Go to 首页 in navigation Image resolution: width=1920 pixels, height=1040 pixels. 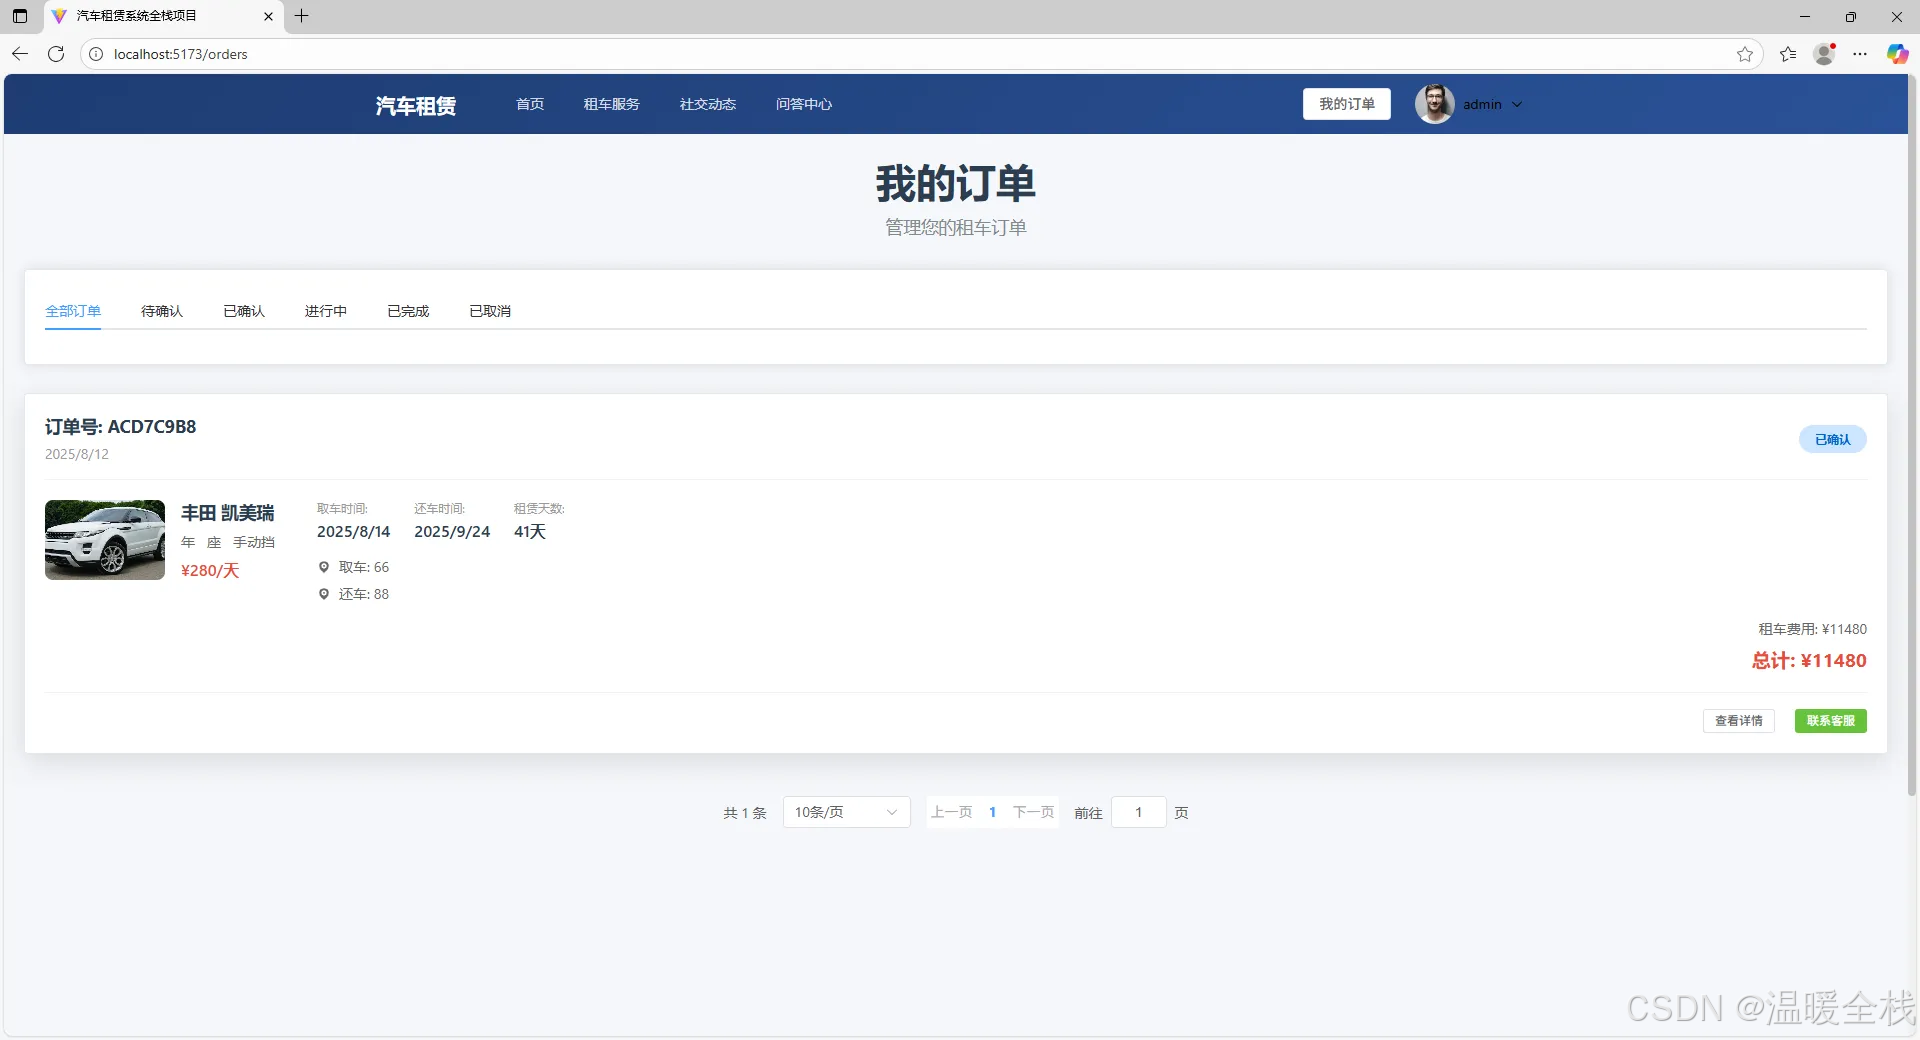point(530,104)
